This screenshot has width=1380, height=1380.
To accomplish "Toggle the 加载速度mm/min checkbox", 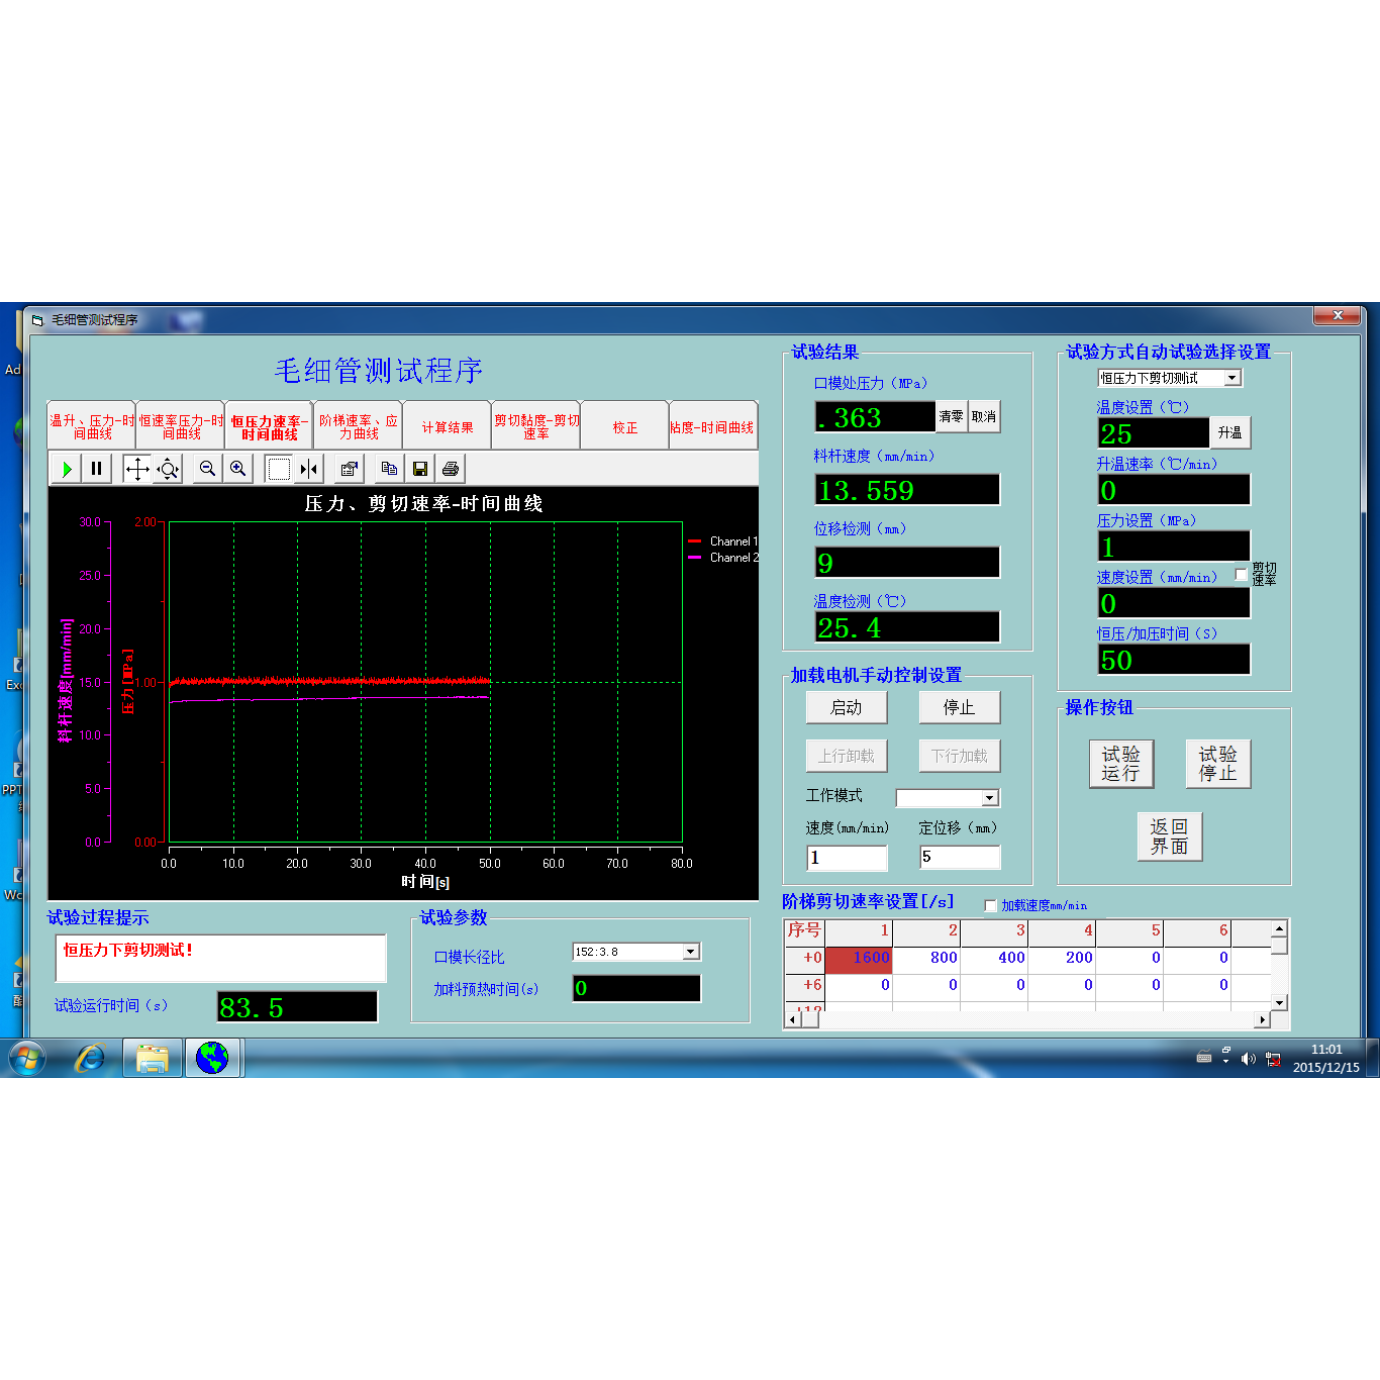I will pos(990,906).
